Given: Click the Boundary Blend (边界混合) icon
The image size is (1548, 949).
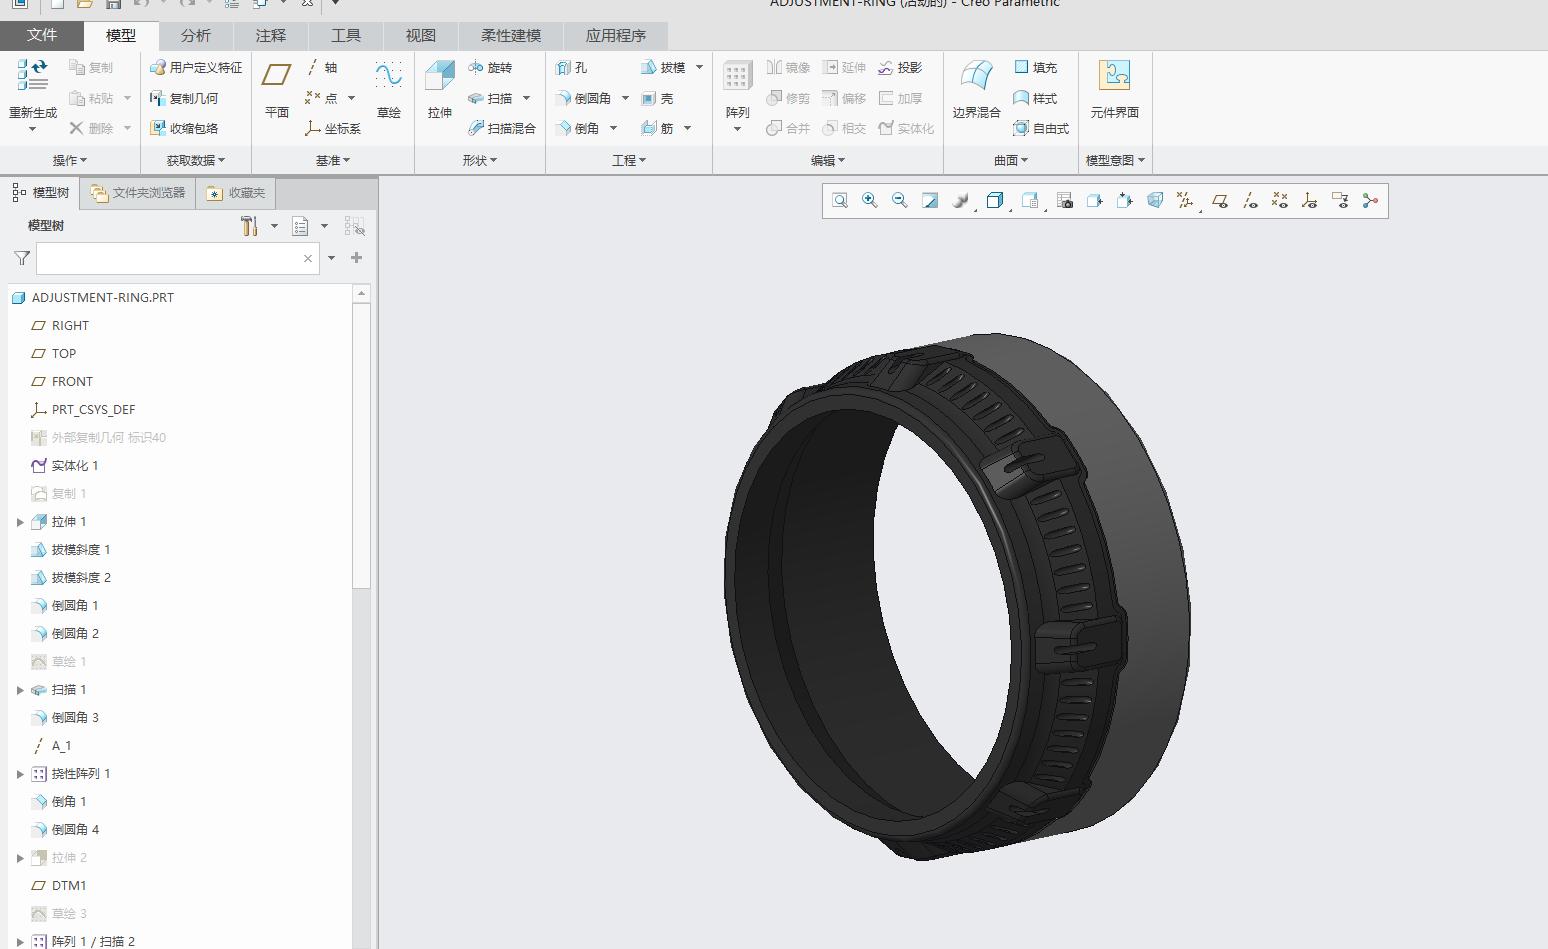Looking at the screenshot, I should tap(976, 88).
